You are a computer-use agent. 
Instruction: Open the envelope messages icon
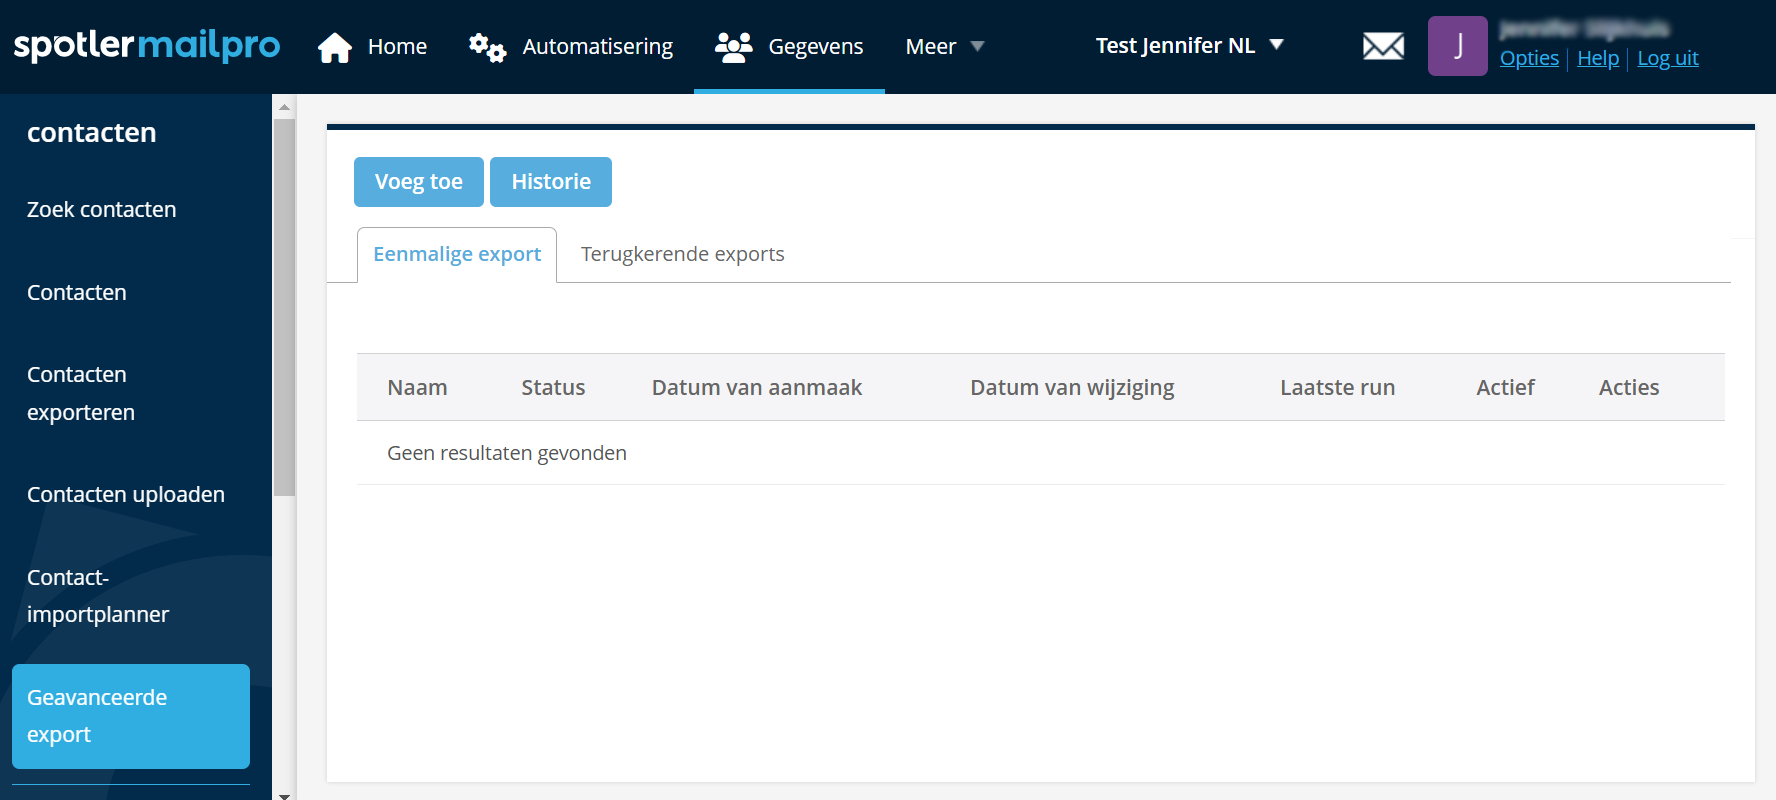(1384, 46)
